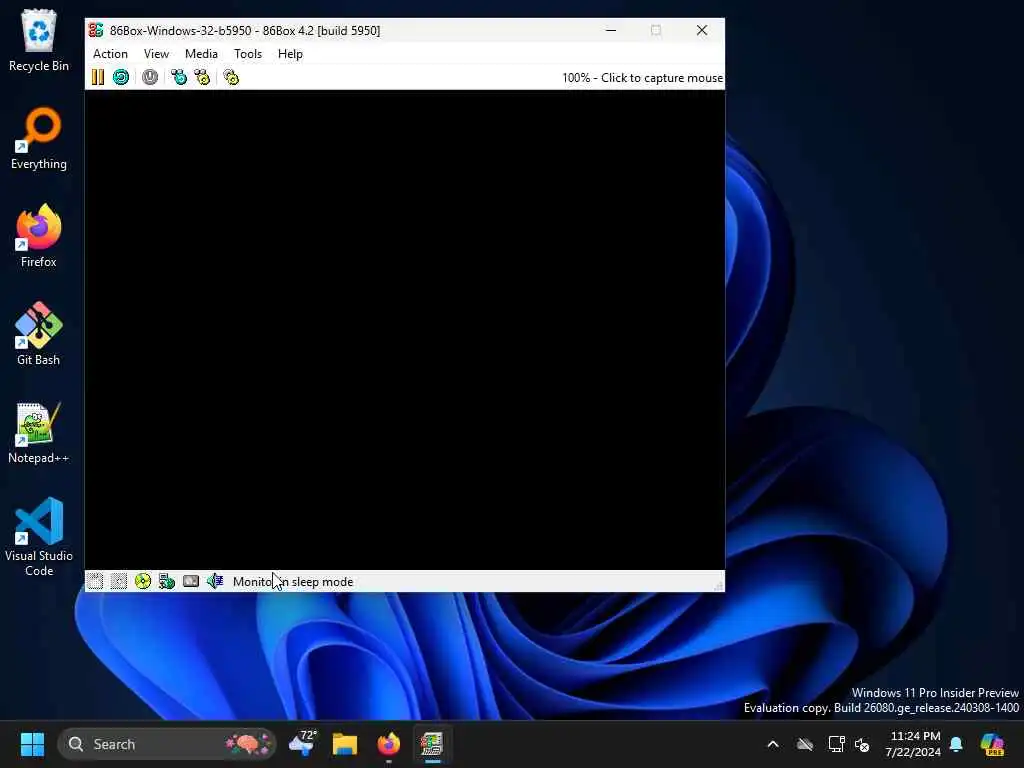1024x768 pixels.
Task: Select the Recycle Bin desktop icon
Action: [39, 40]
